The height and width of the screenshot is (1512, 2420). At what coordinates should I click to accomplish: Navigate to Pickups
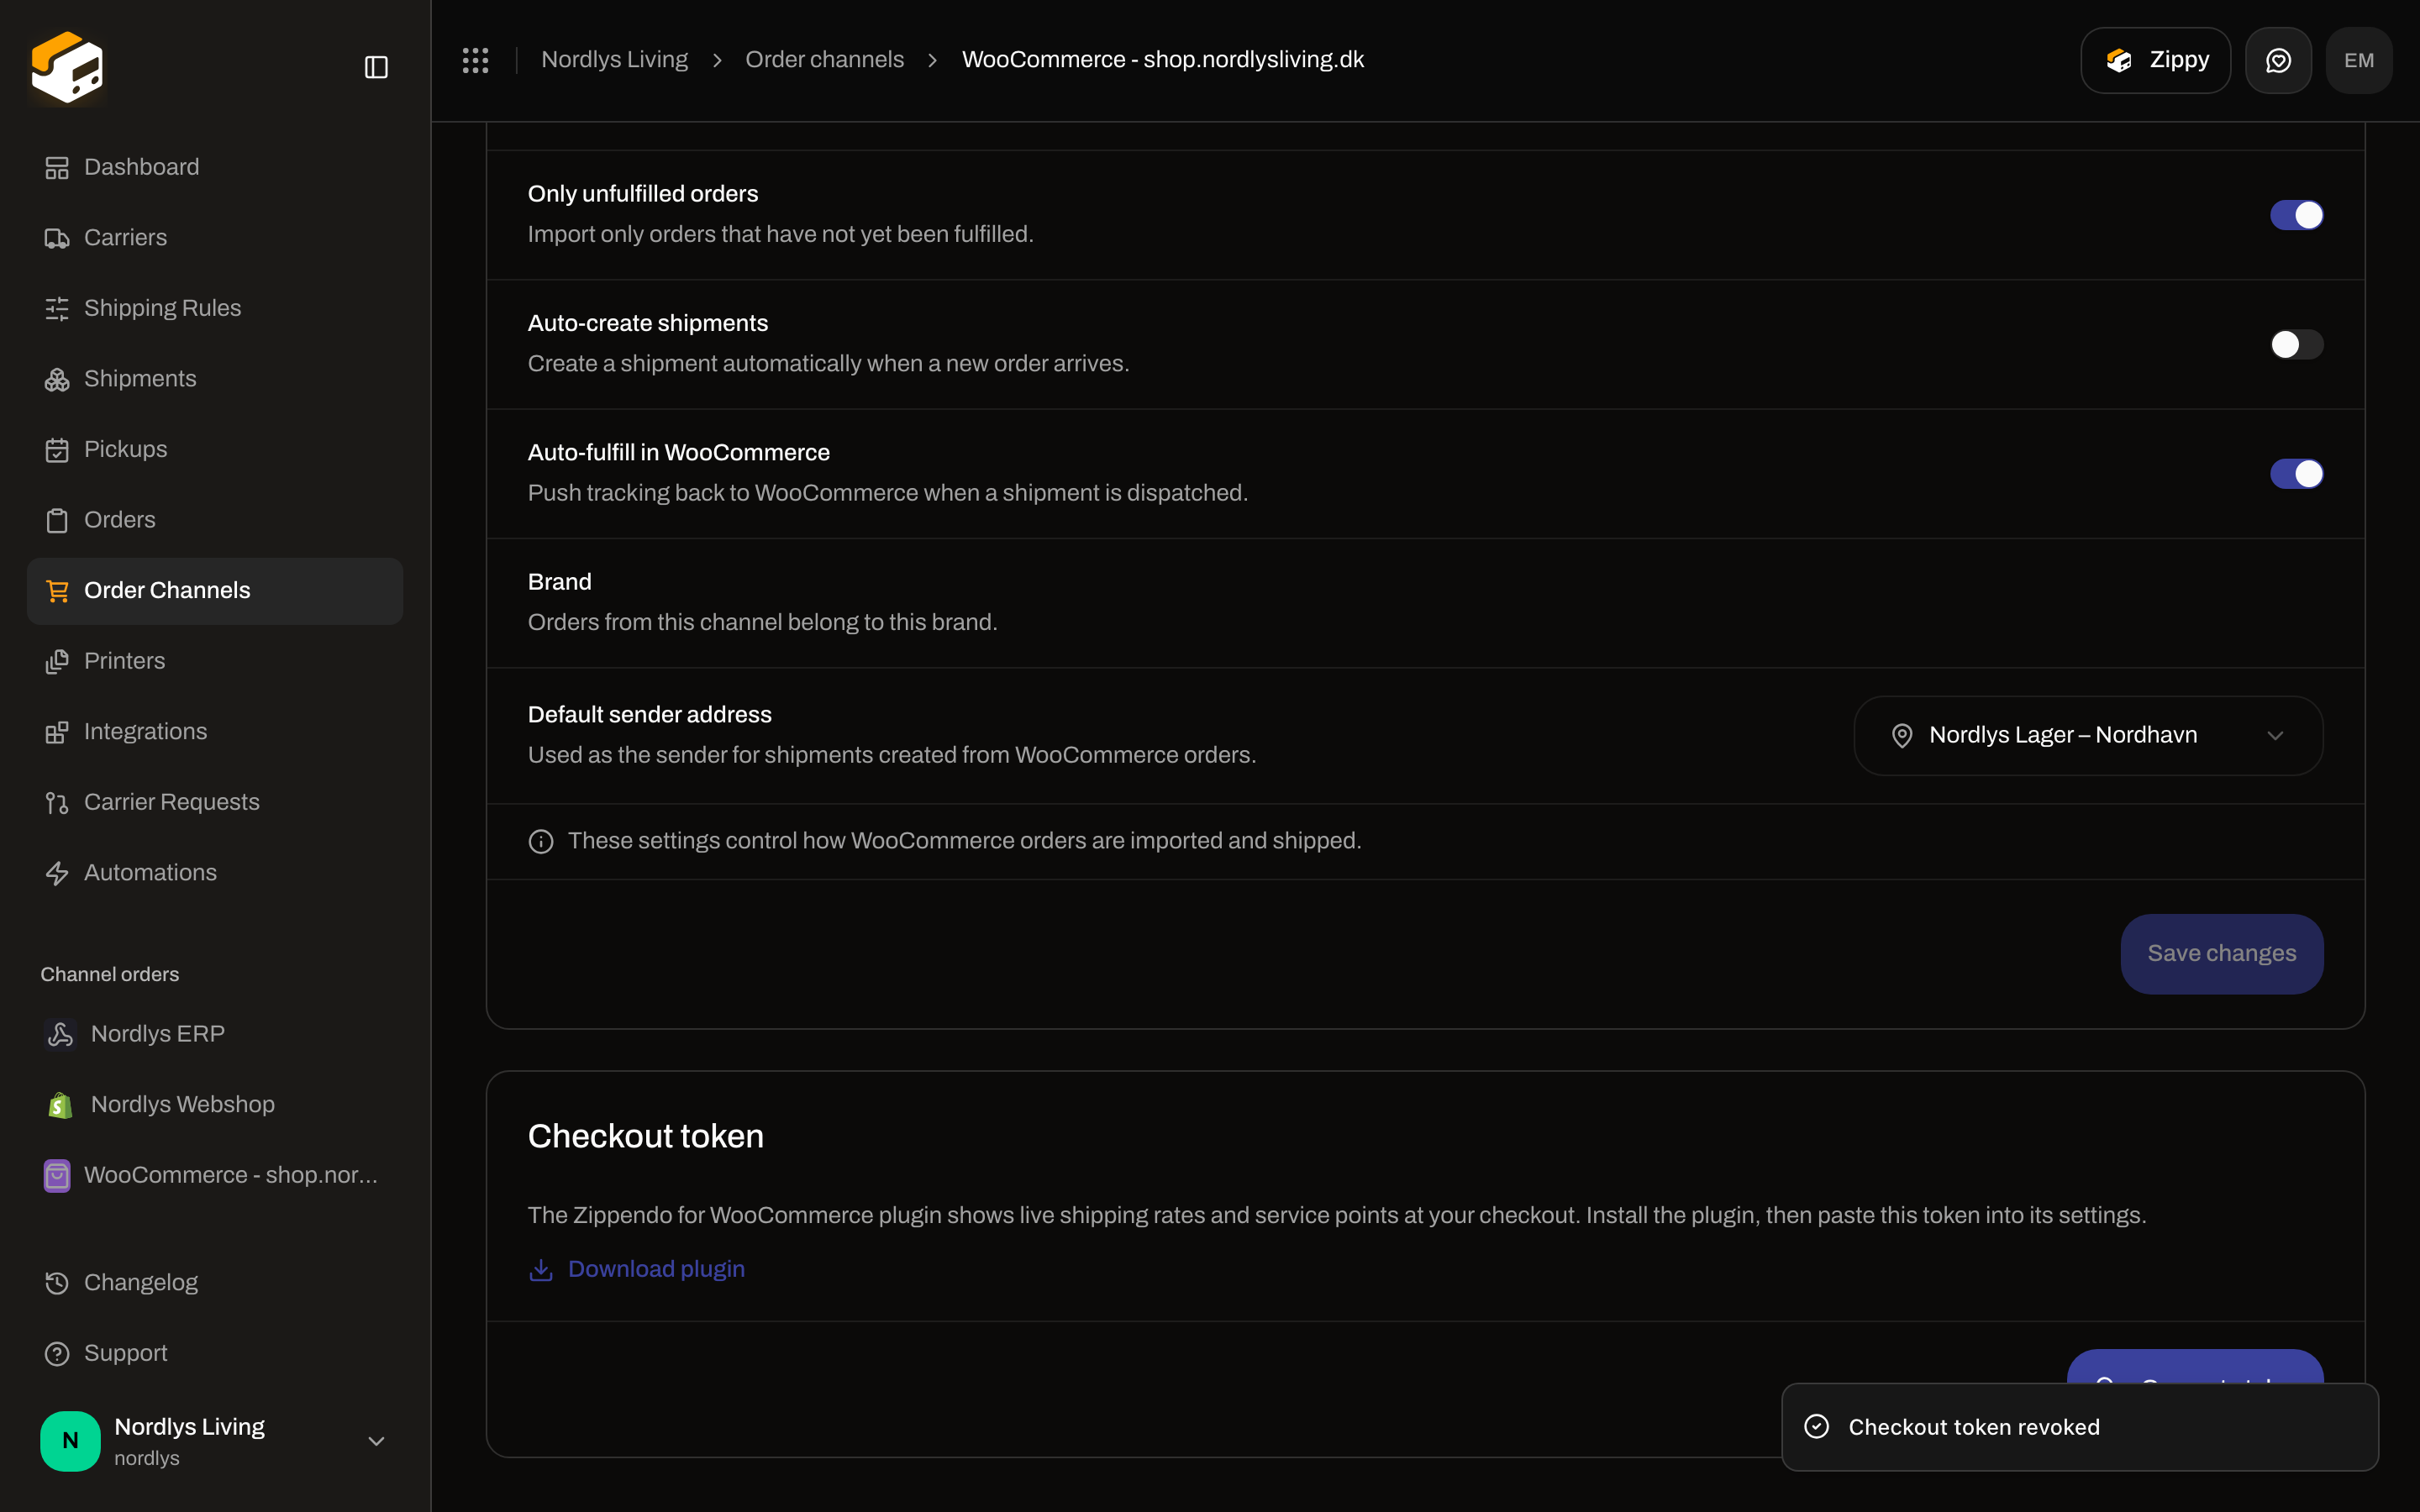(215, 449)
